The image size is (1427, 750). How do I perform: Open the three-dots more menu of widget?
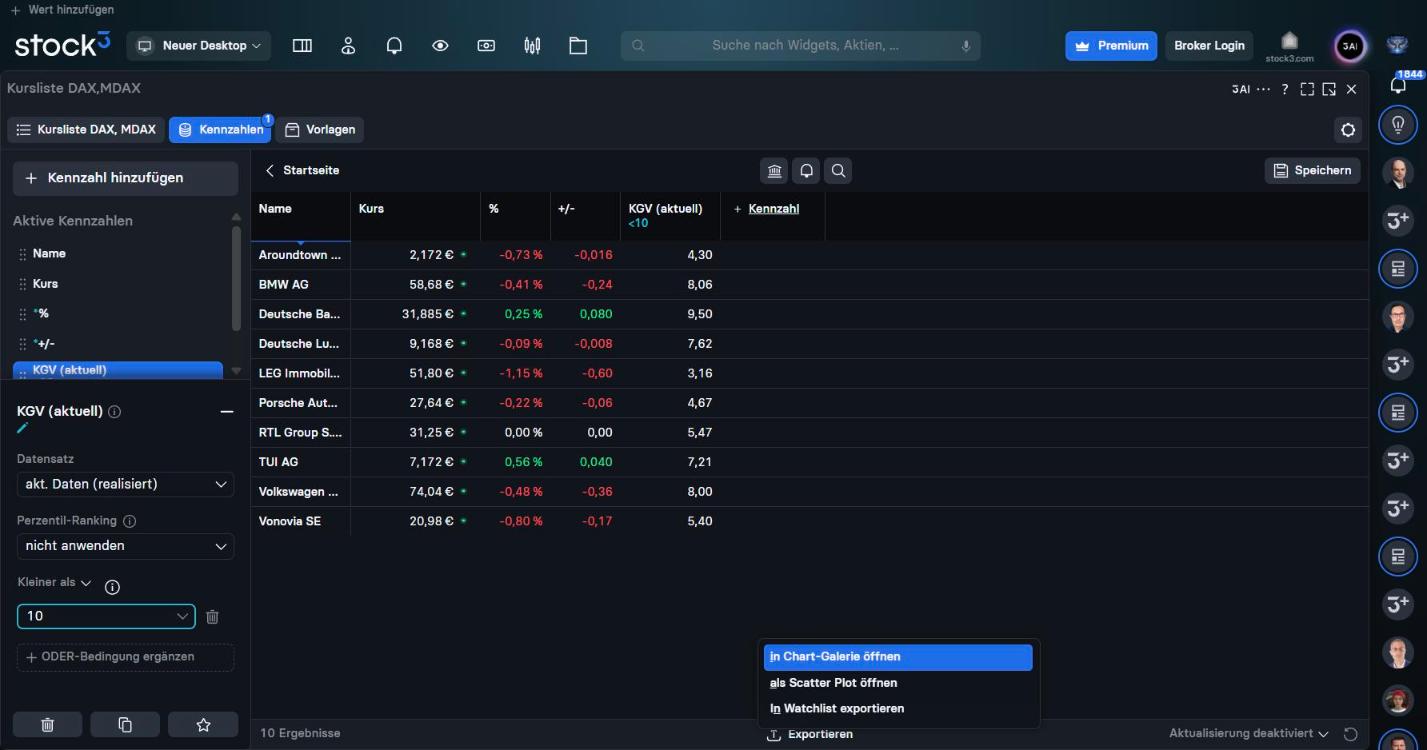pyautogui.click(x=1264, y=89)
